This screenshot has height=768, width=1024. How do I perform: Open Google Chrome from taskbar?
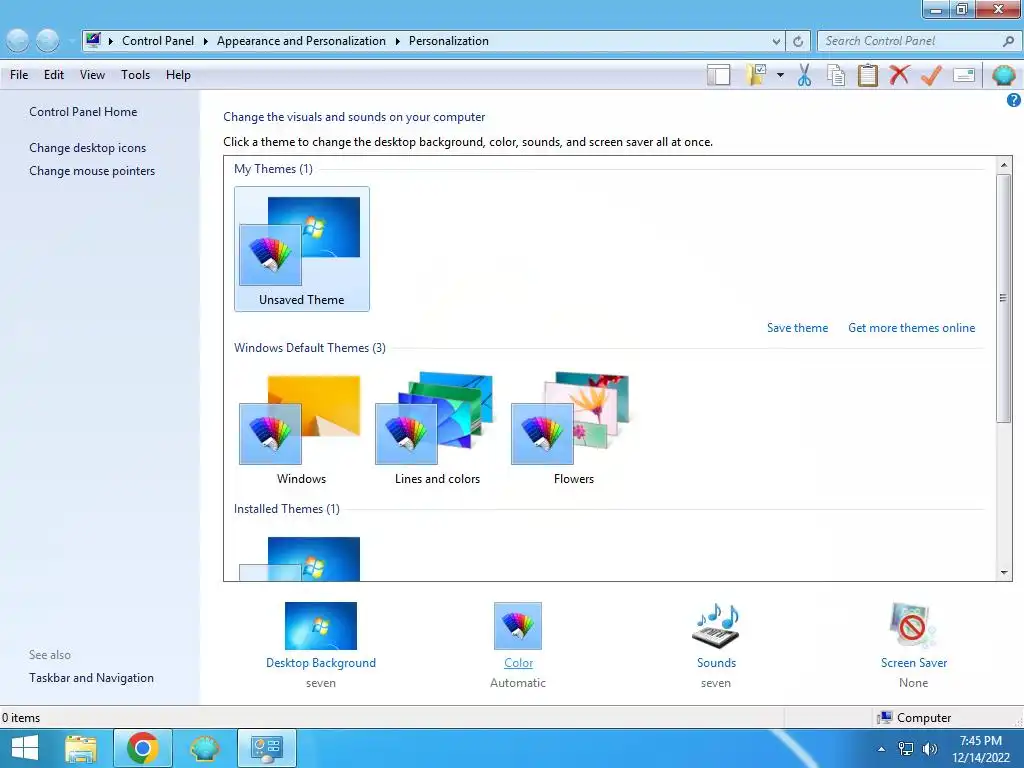tap(143, 748)
